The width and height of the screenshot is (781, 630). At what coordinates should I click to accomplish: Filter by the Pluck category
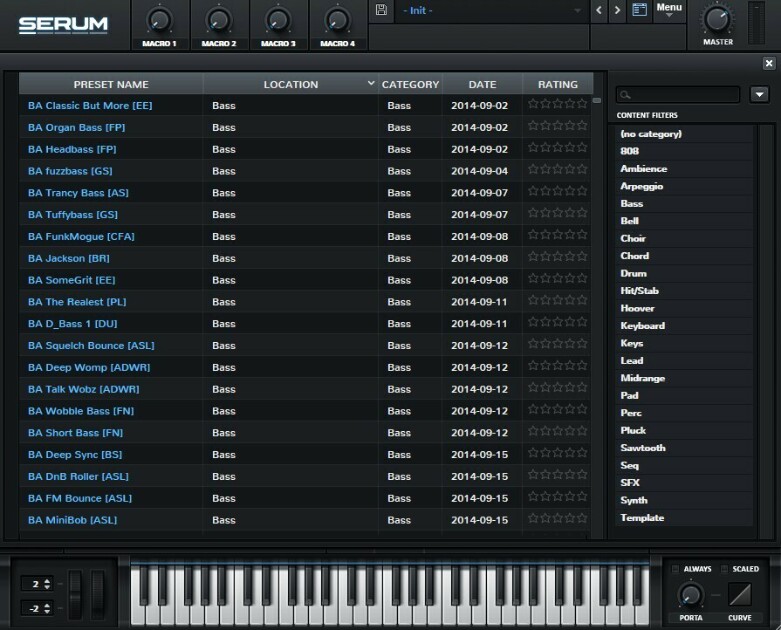click(683, 430)
